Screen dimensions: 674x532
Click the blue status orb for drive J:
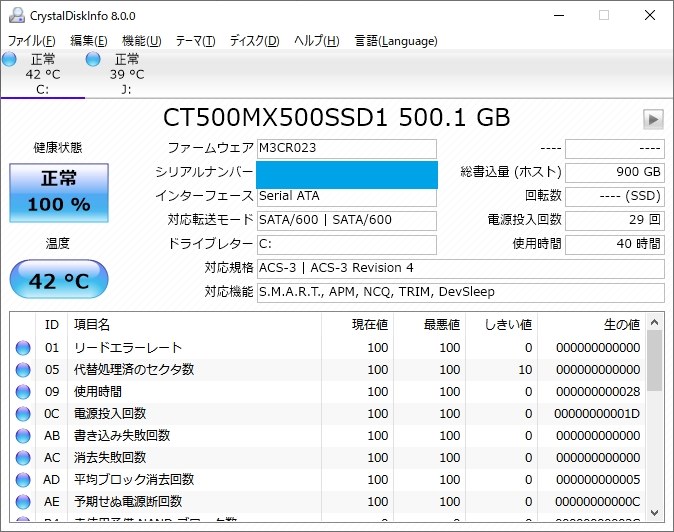coord(93,59)
